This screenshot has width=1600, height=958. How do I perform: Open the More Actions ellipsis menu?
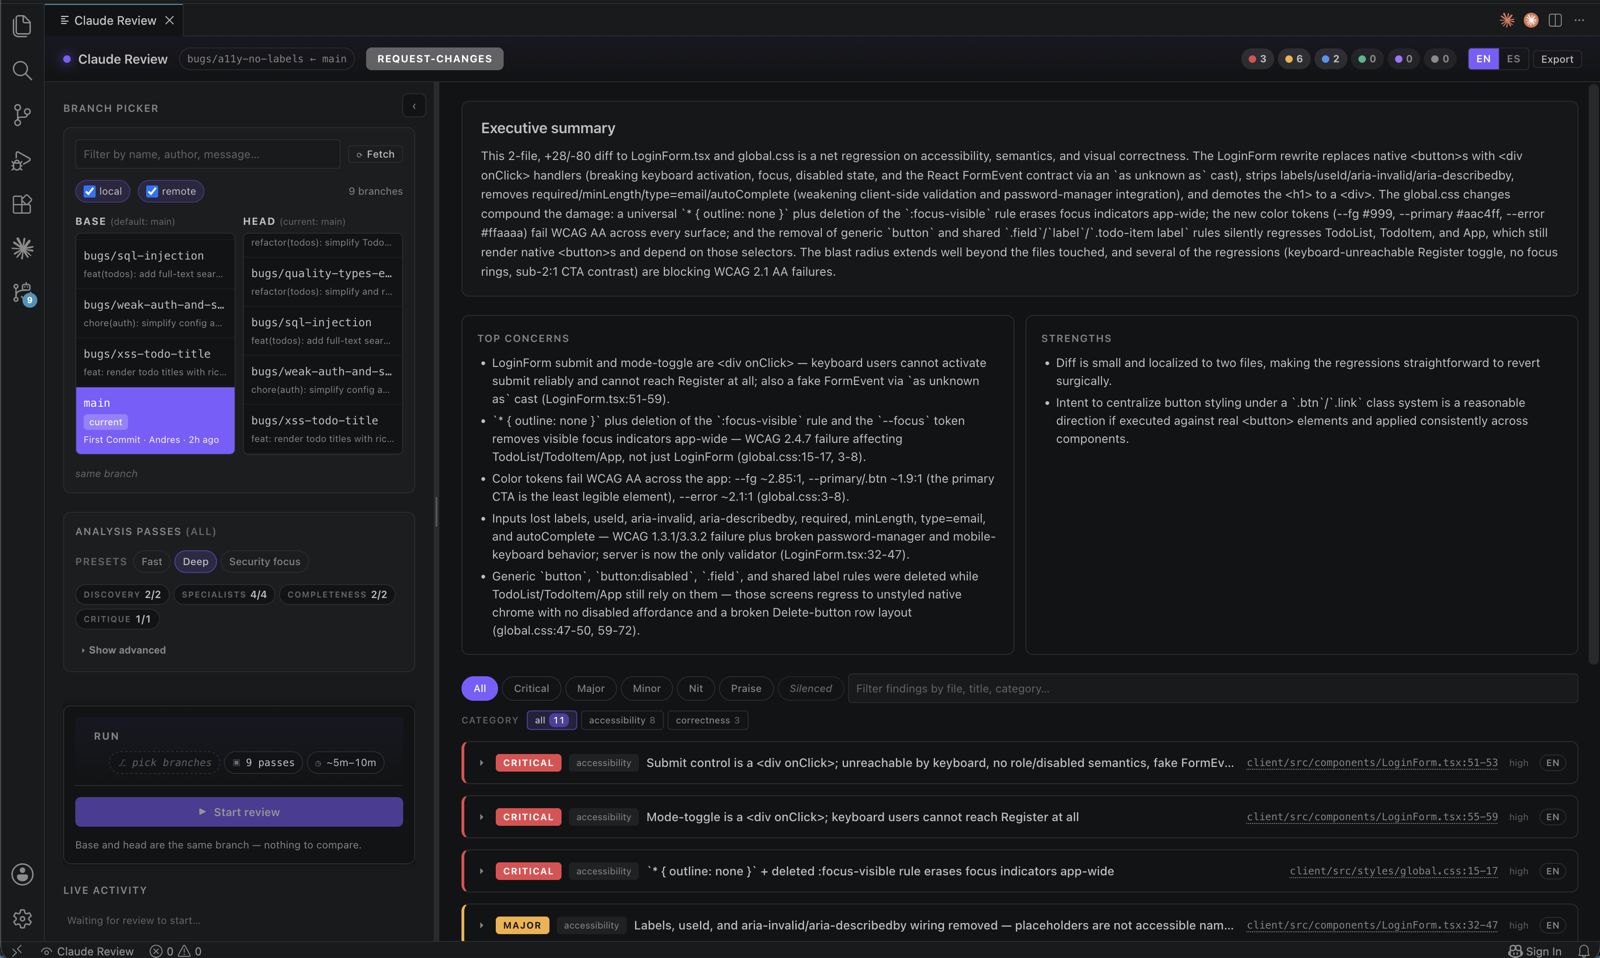[1579, 20]
